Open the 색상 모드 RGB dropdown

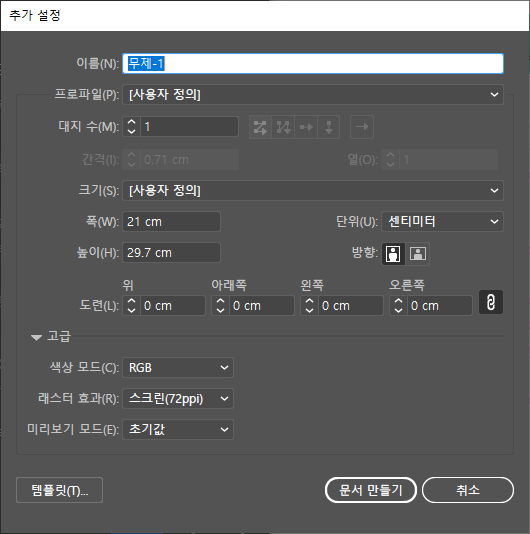coord(178,367)
